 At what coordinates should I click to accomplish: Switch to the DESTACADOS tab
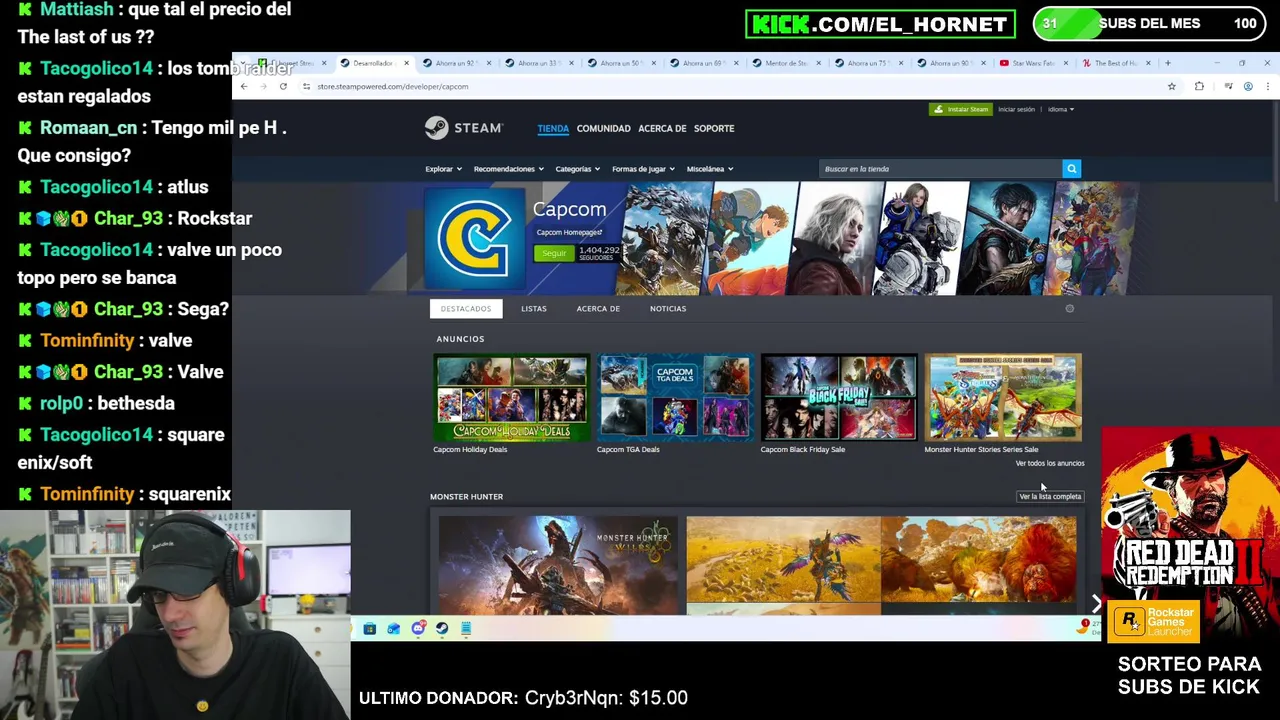coord(466,309)
